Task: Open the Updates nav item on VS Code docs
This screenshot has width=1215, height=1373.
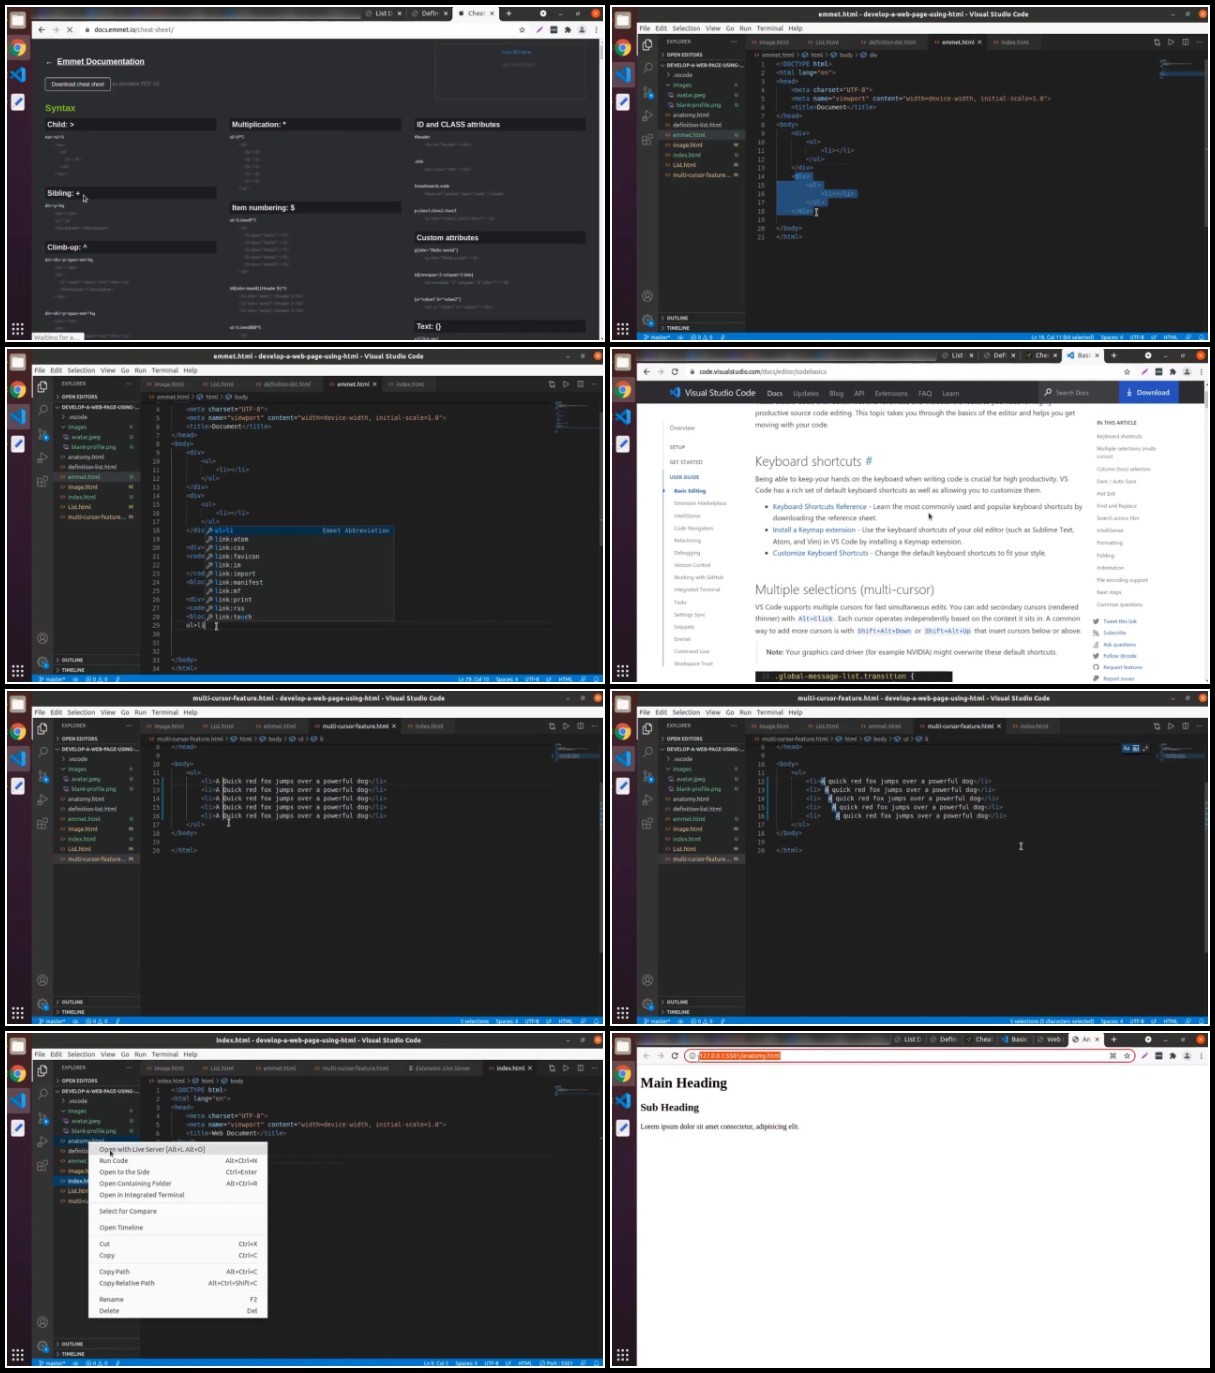Action: coord(806,393)
